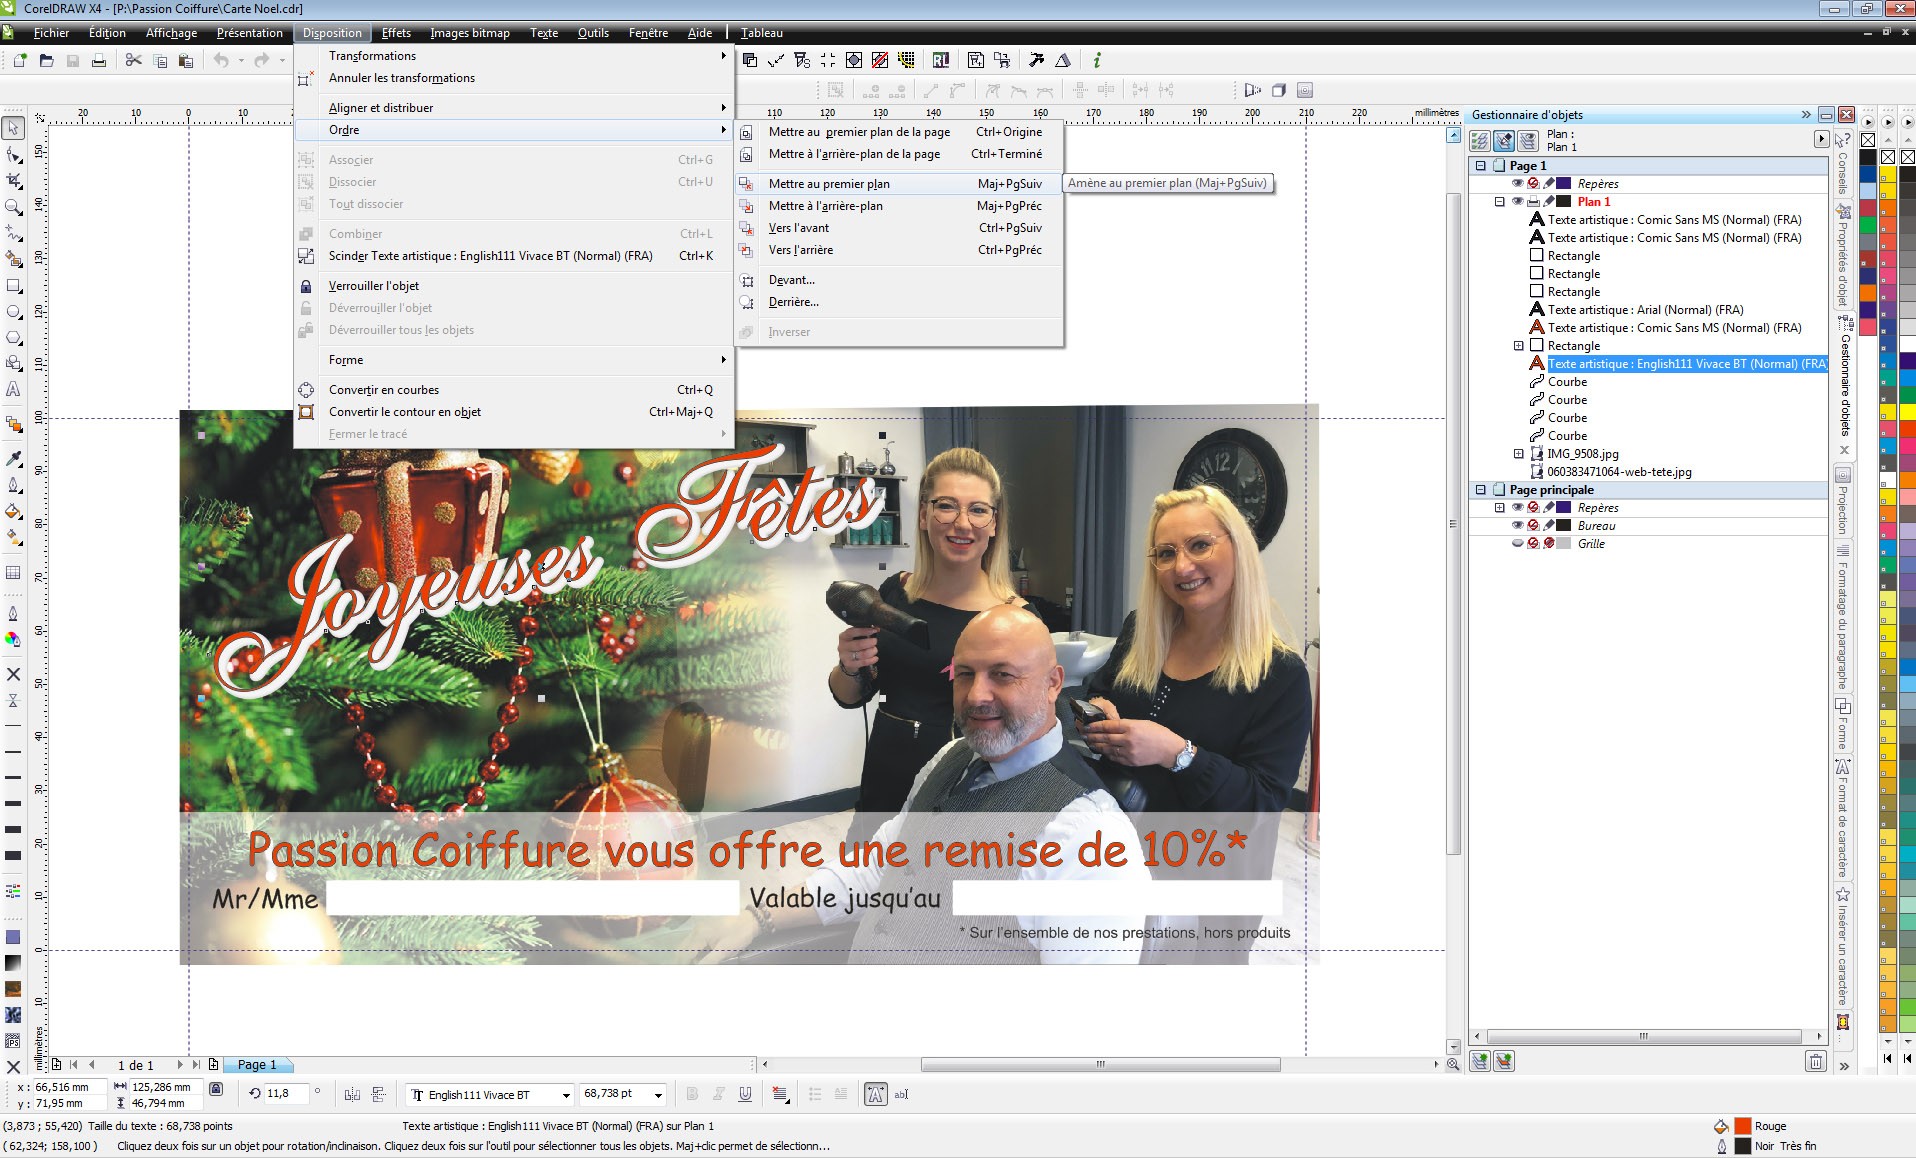Select the Crop tool
This screenshot has height=1158, width=1916.
[13, 181]
